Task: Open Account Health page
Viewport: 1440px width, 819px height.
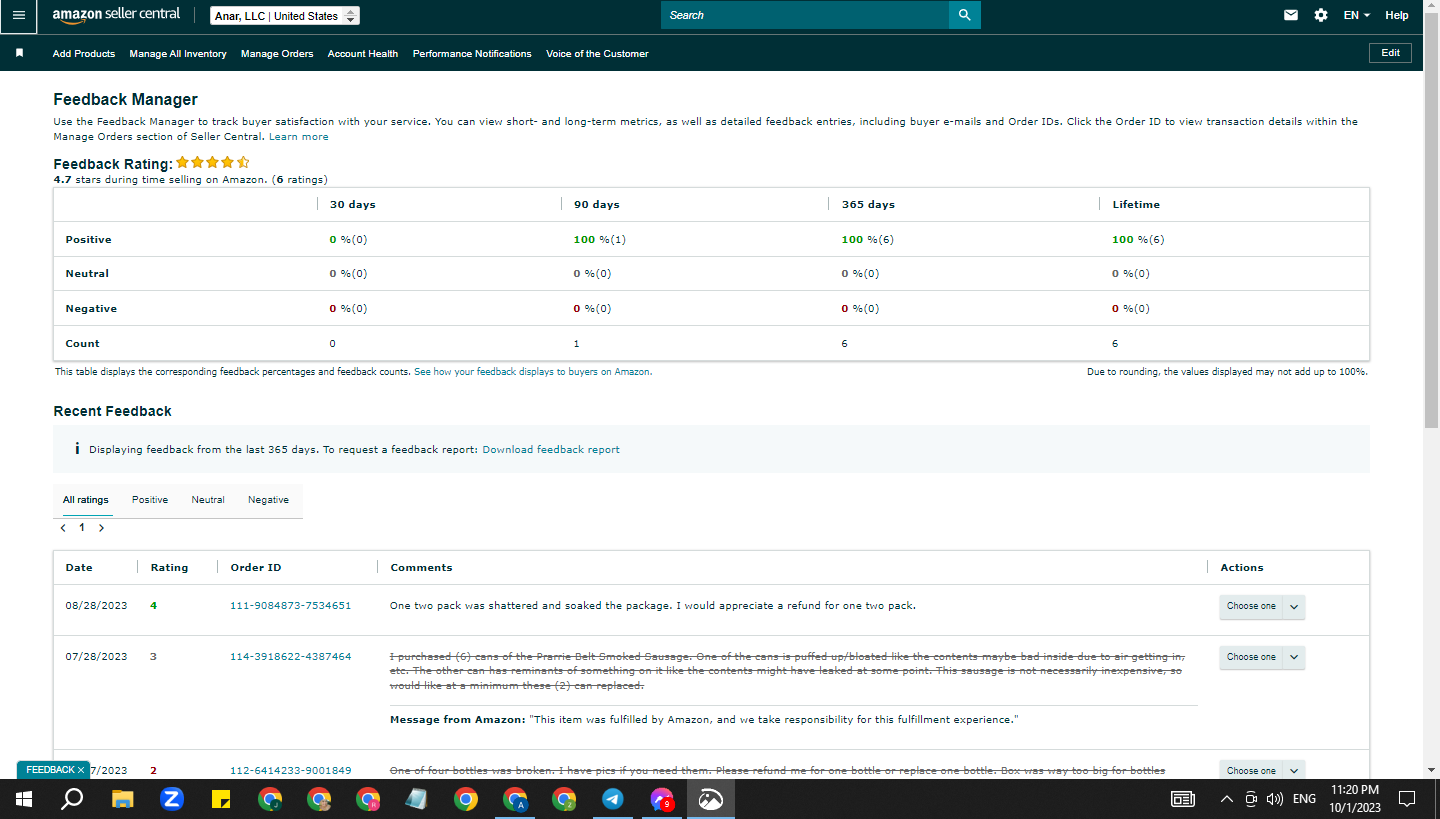Action: pyautogui.click(x=363, y=54)
